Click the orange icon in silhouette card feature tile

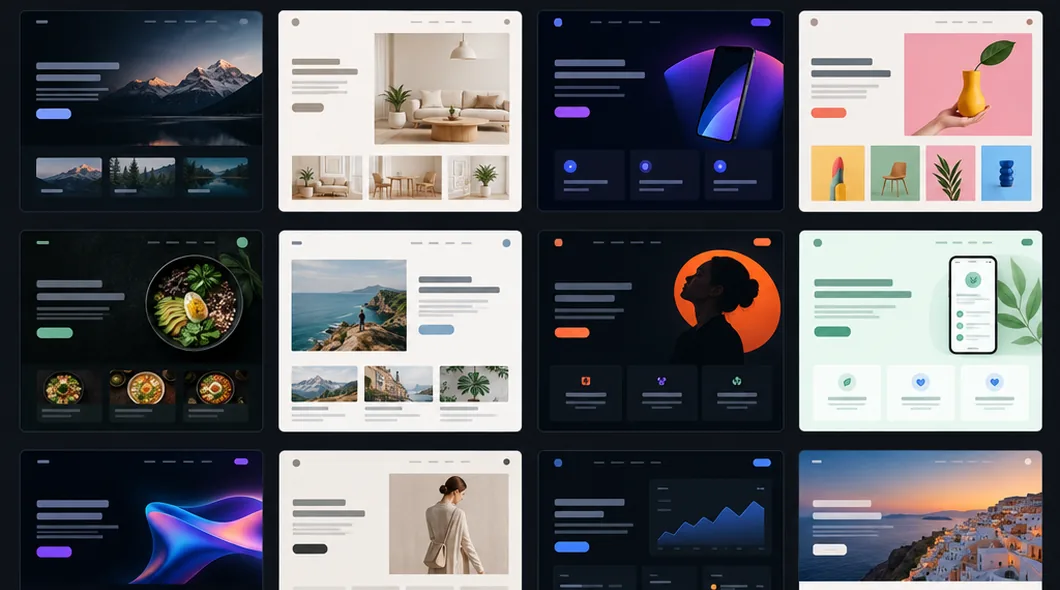click(x=585, y=381)
